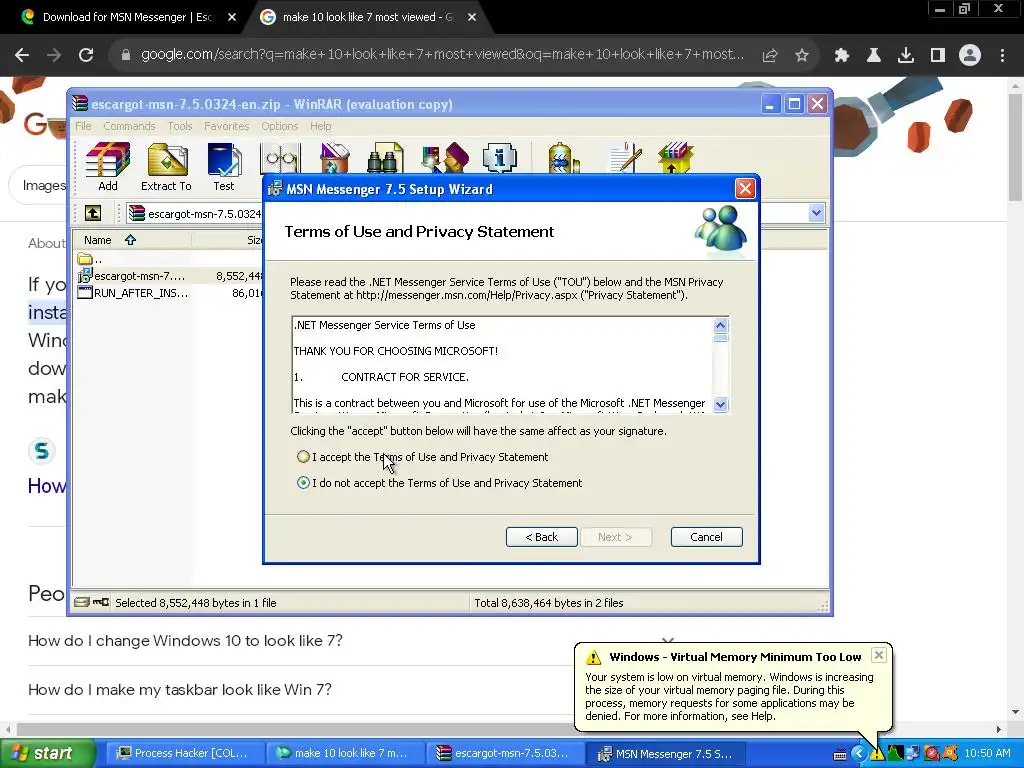Image resolution: width=1024 pixels, height=768 pixels.
Task: Open WinRAR File menu
Action: [x=83, y=126]
